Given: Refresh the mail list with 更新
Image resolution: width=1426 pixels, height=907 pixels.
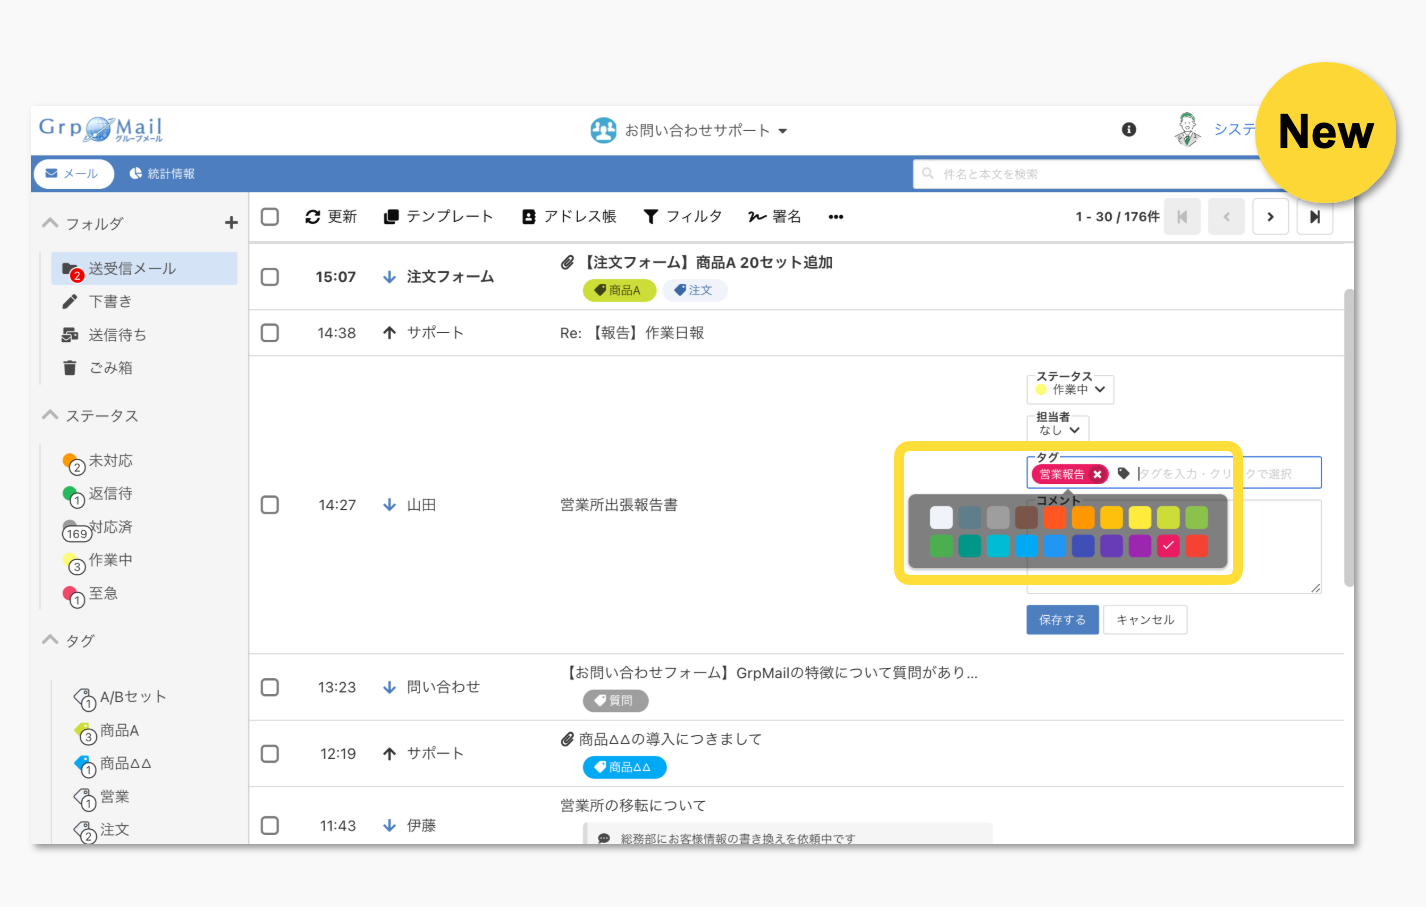Looking at the screenshot, I should tap(331, 217).
